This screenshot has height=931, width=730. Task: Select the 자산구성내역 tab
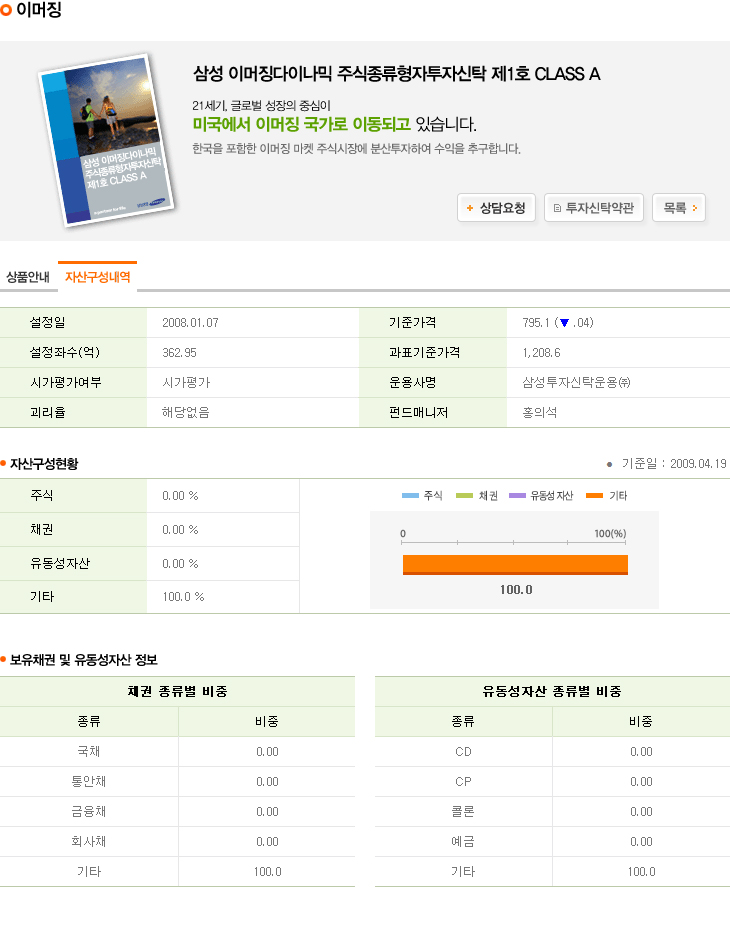click(97, 277)
